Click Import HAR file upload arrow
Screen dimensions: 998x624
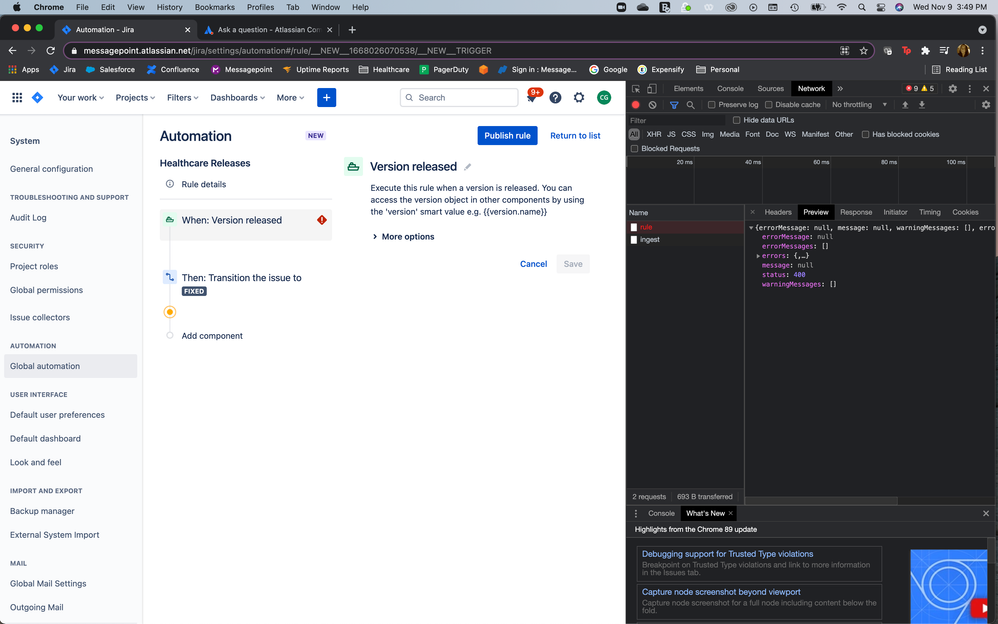point(905,104)
